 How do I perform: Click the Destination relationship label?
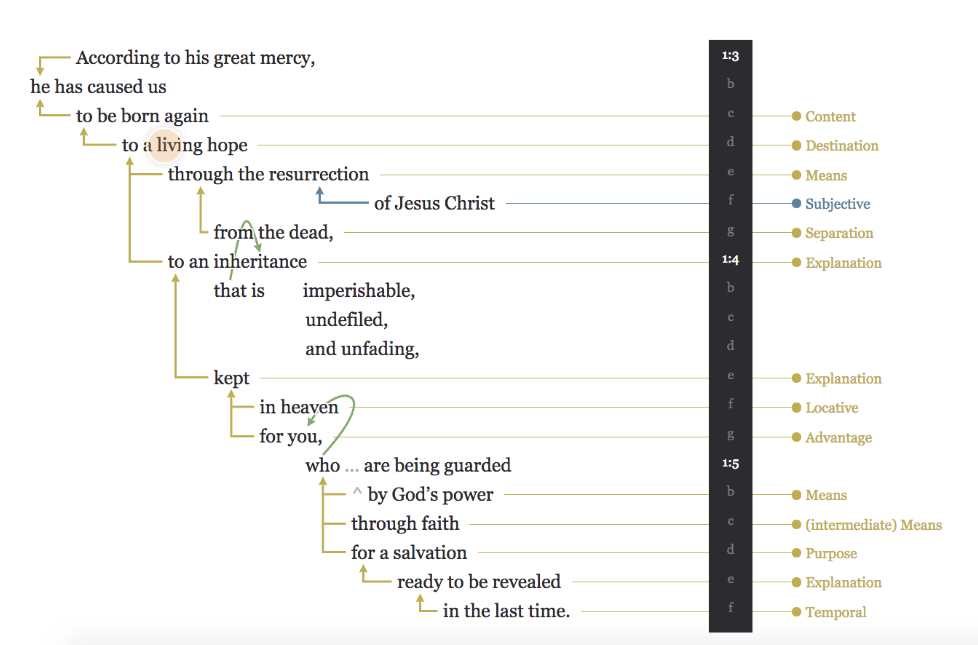pyautogui.click(x=841, y=146)
